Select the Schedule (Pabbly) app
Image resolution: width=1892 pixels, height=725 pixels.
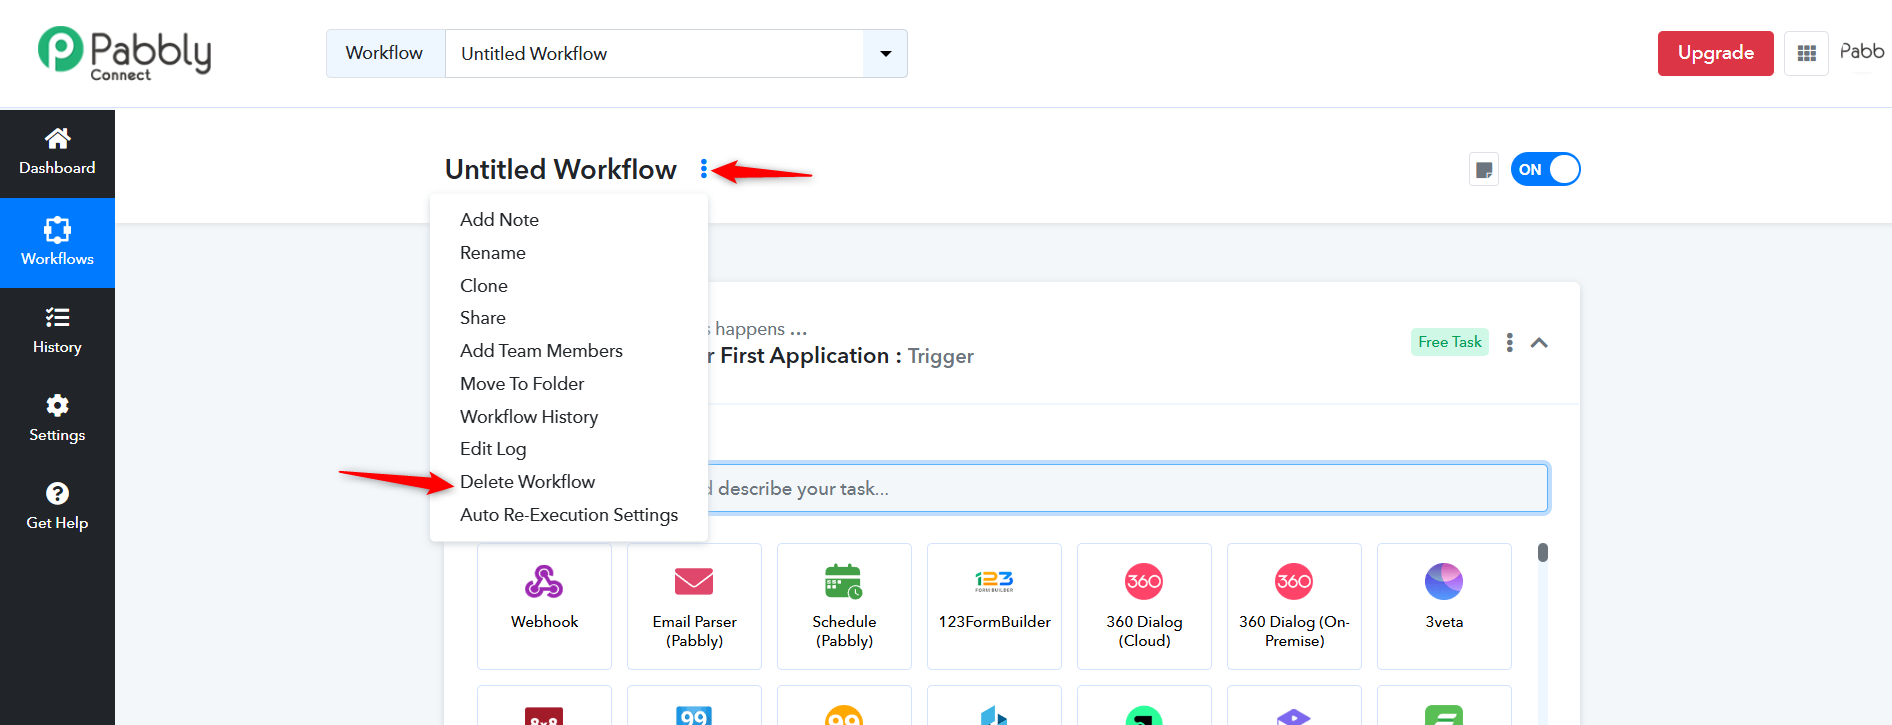pos(844,606)
